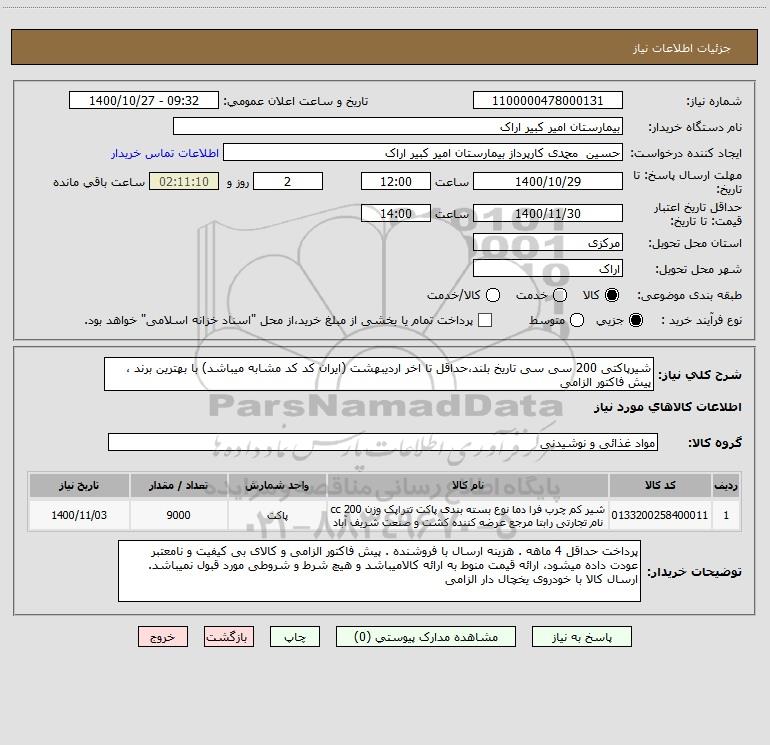This screenshot has width=770, height=745.
Task: Click the واحد شمارش column header
Action: click(x=277, y=485)
